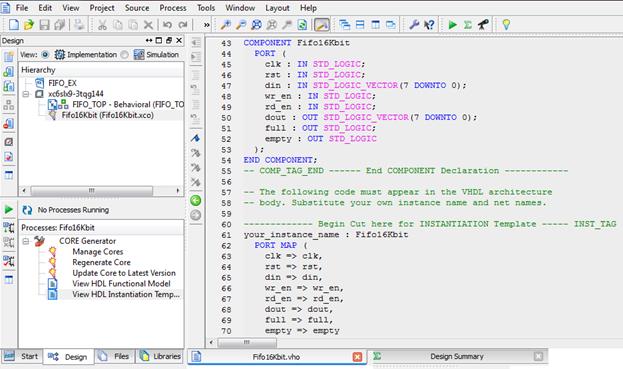This screenshot has height=369, width=623.
Task: Click the Save icon in toolbar
Action: point(44,25)
